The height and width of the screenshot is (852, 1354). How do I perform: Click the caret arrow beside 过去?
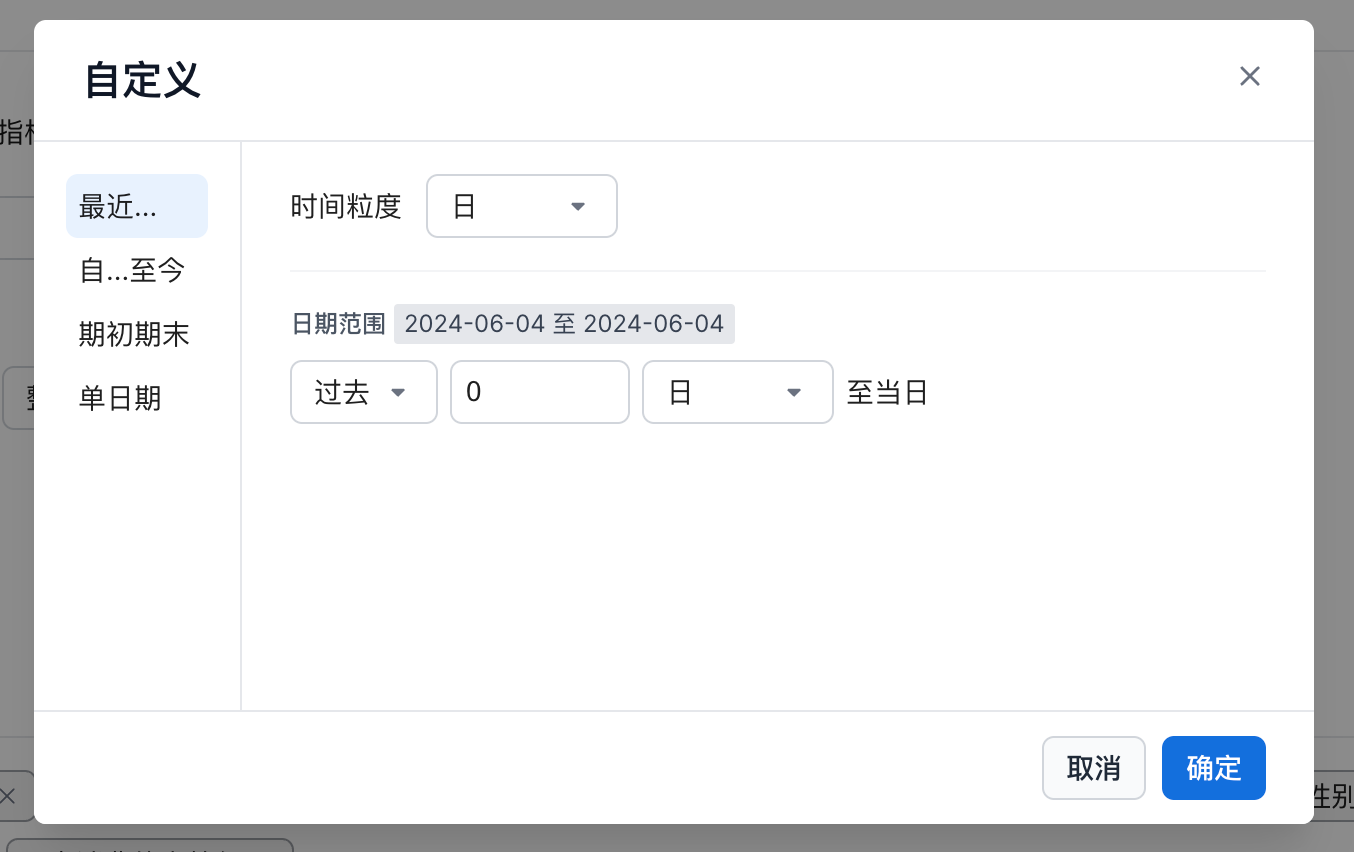[397, 392]
